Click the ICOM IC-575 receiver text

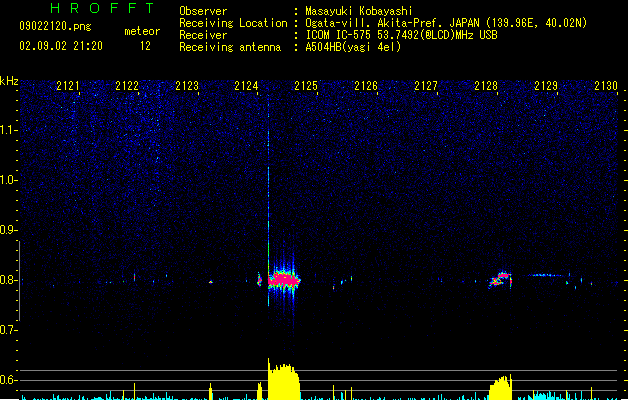point(402,35)
